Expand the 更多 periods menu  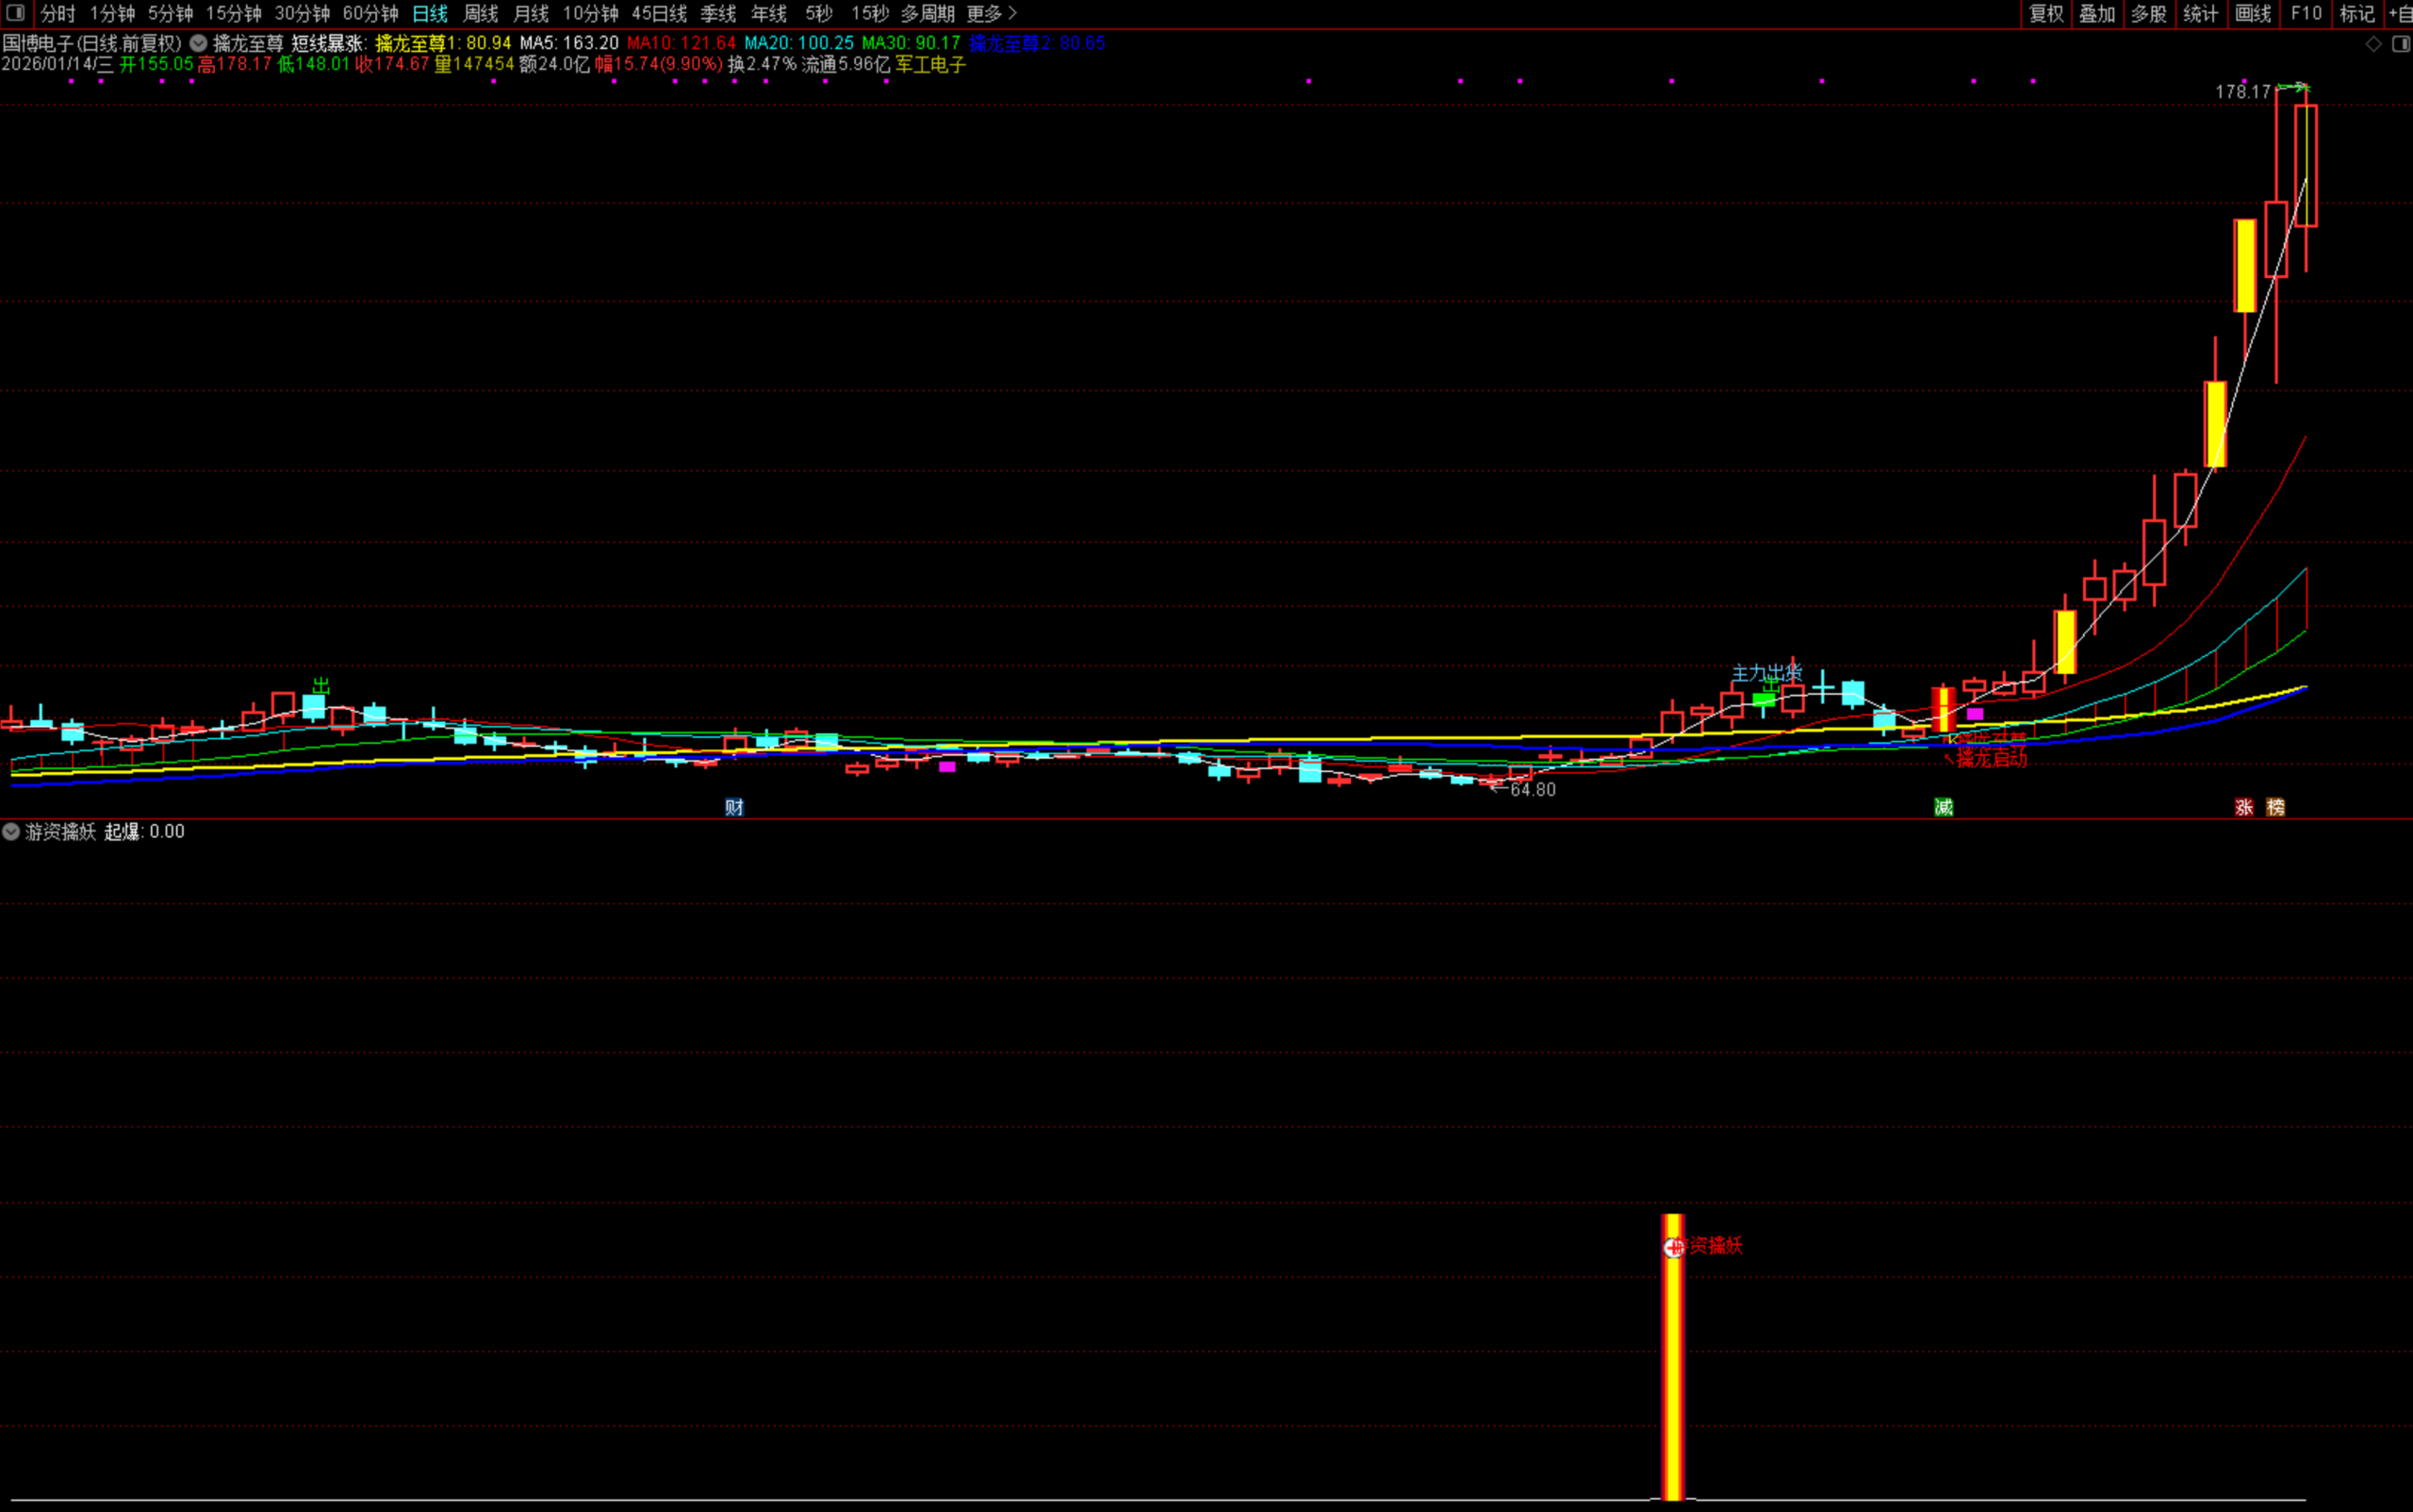coord(991,14)
